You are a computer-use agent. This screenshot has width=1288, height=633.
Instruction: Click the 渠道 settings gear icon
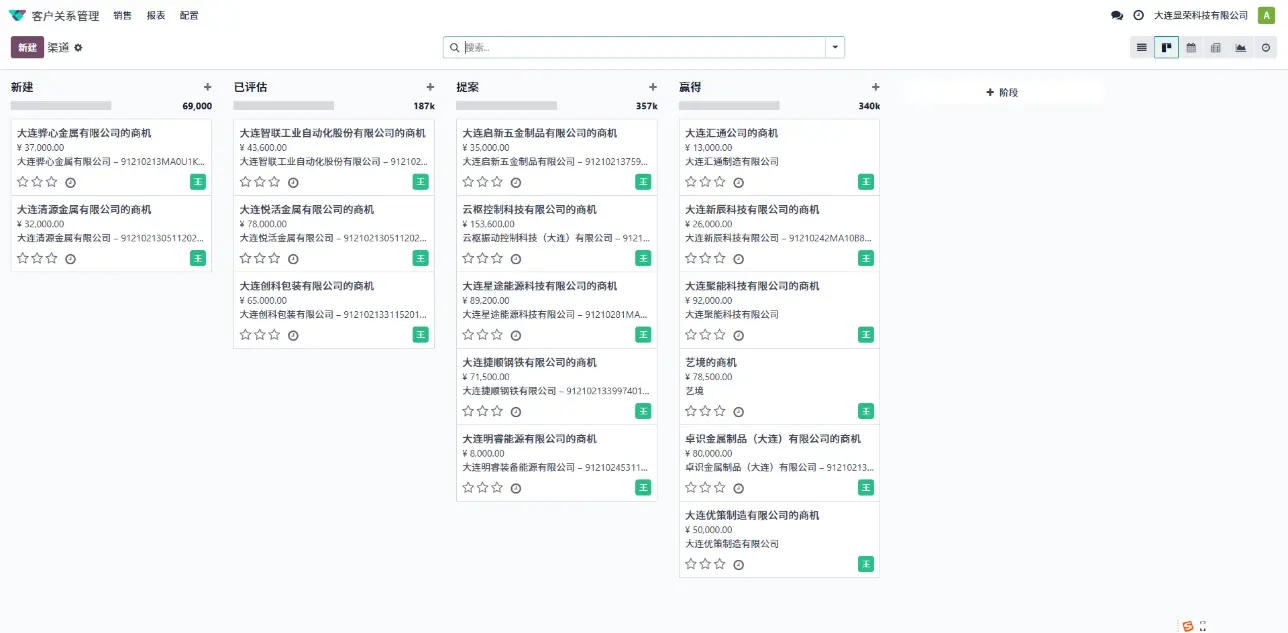79,48
